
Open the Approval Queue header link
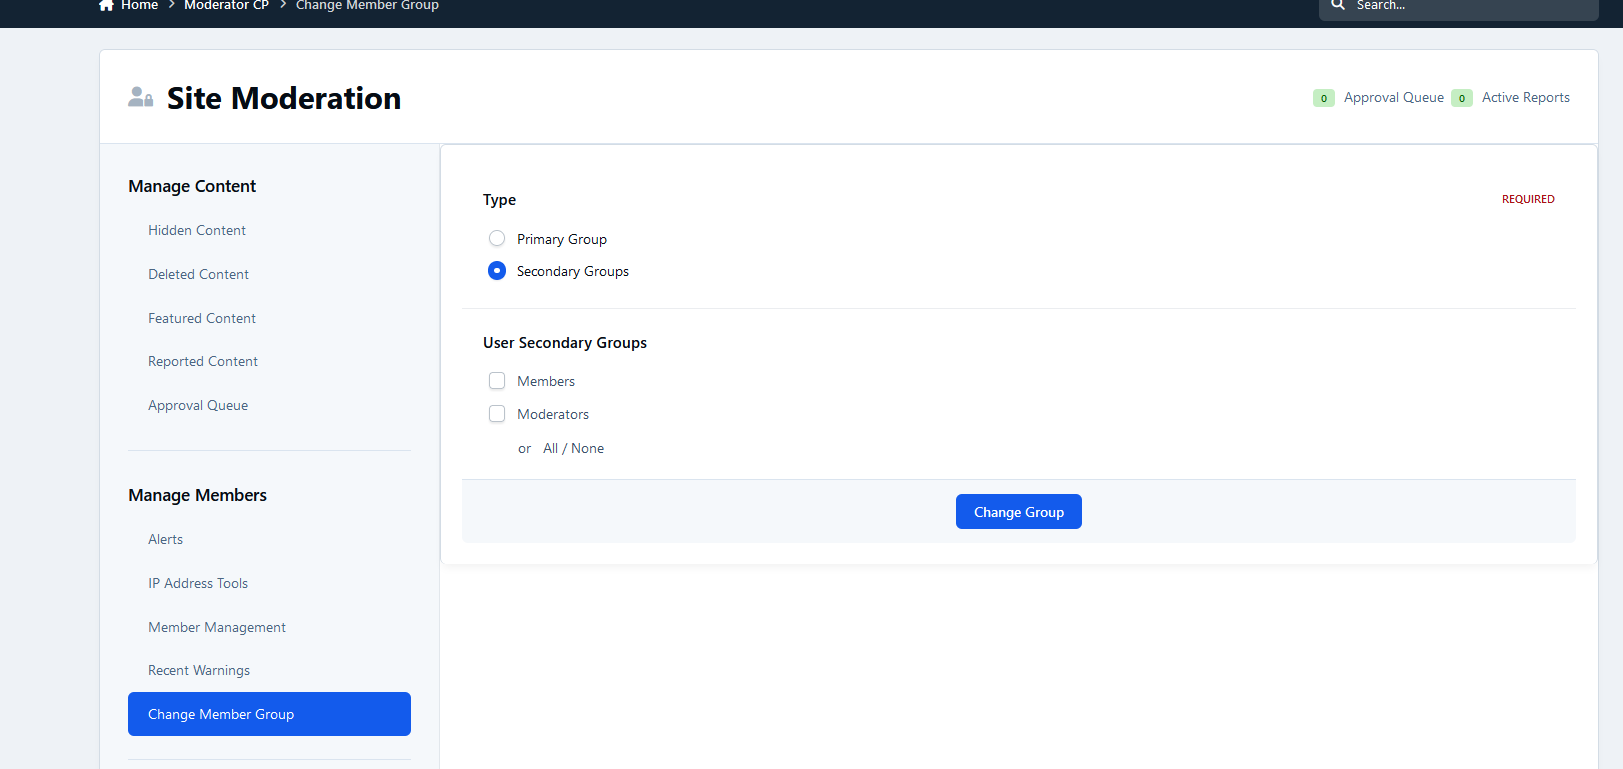[x=1393, y=98]
